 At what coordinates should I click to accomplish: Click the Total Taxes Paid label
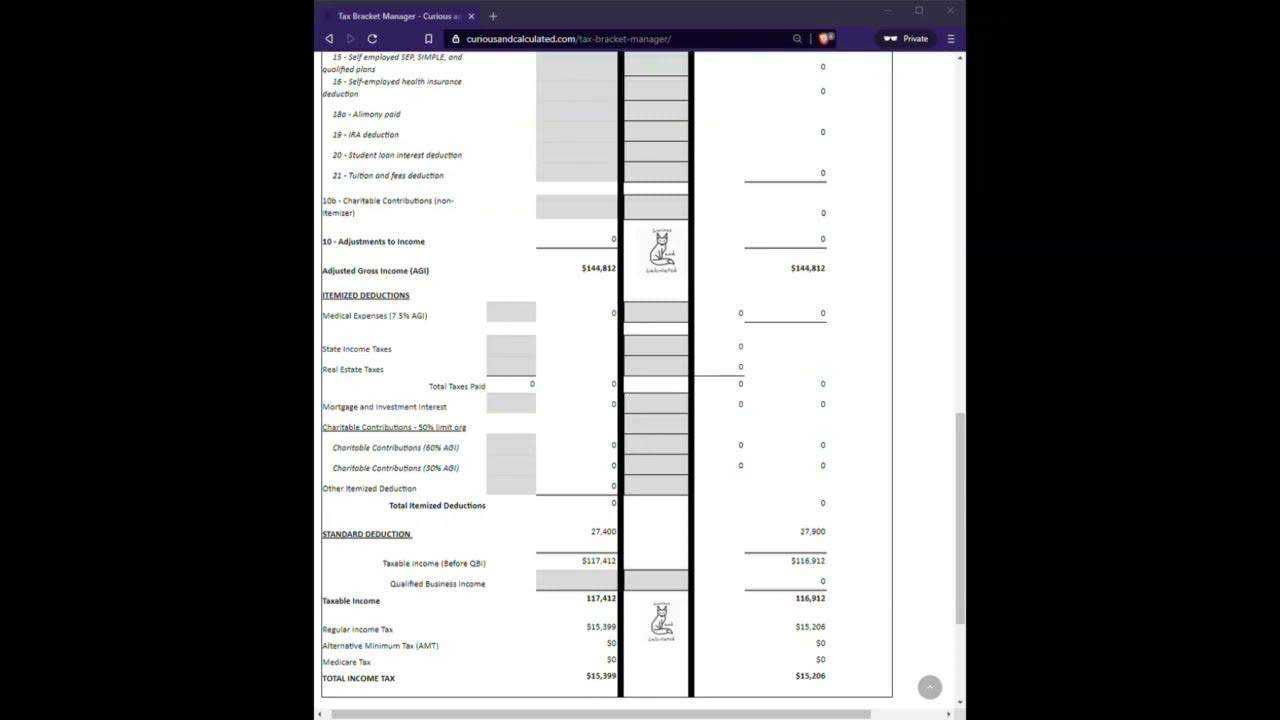tap(457, 387)
